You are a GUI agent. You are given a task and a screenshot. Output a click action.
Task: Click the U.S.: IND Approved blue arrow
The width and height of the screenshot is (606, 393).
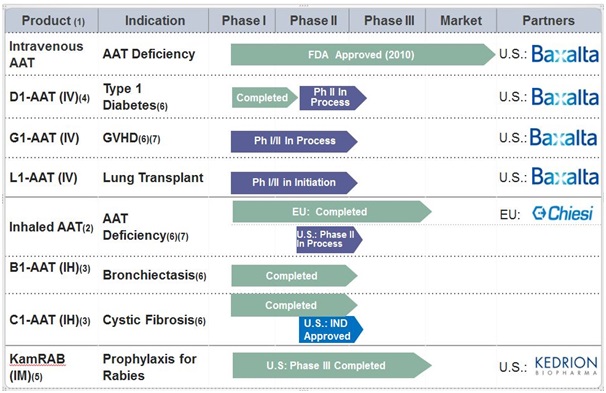331,330
